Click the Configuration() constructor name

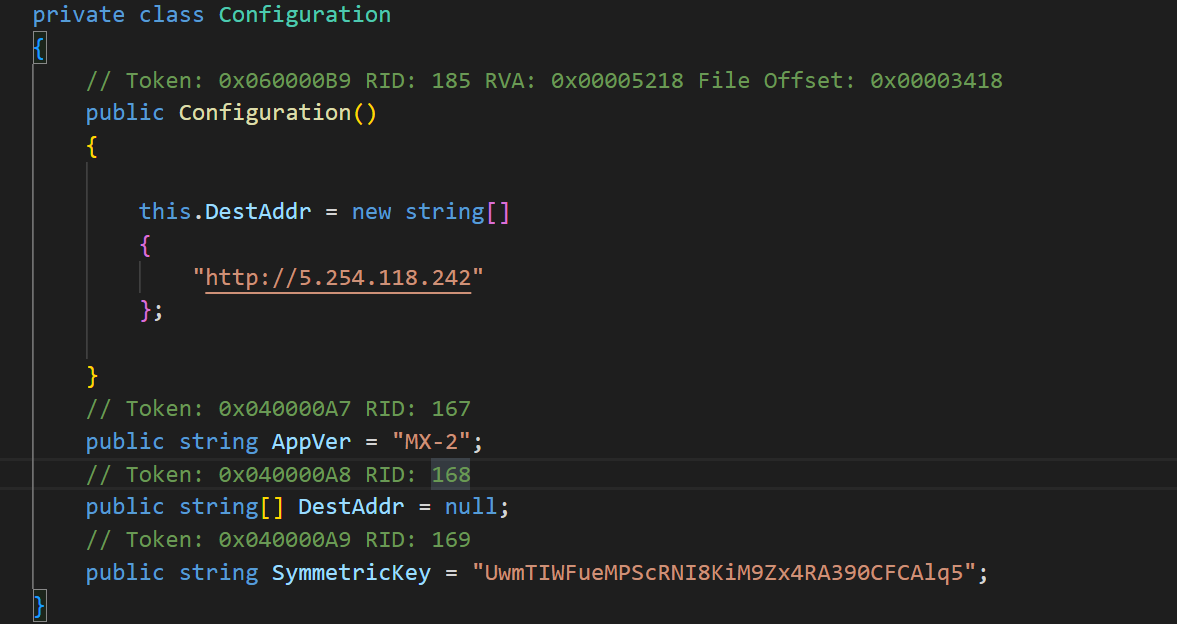coord(264,112)
